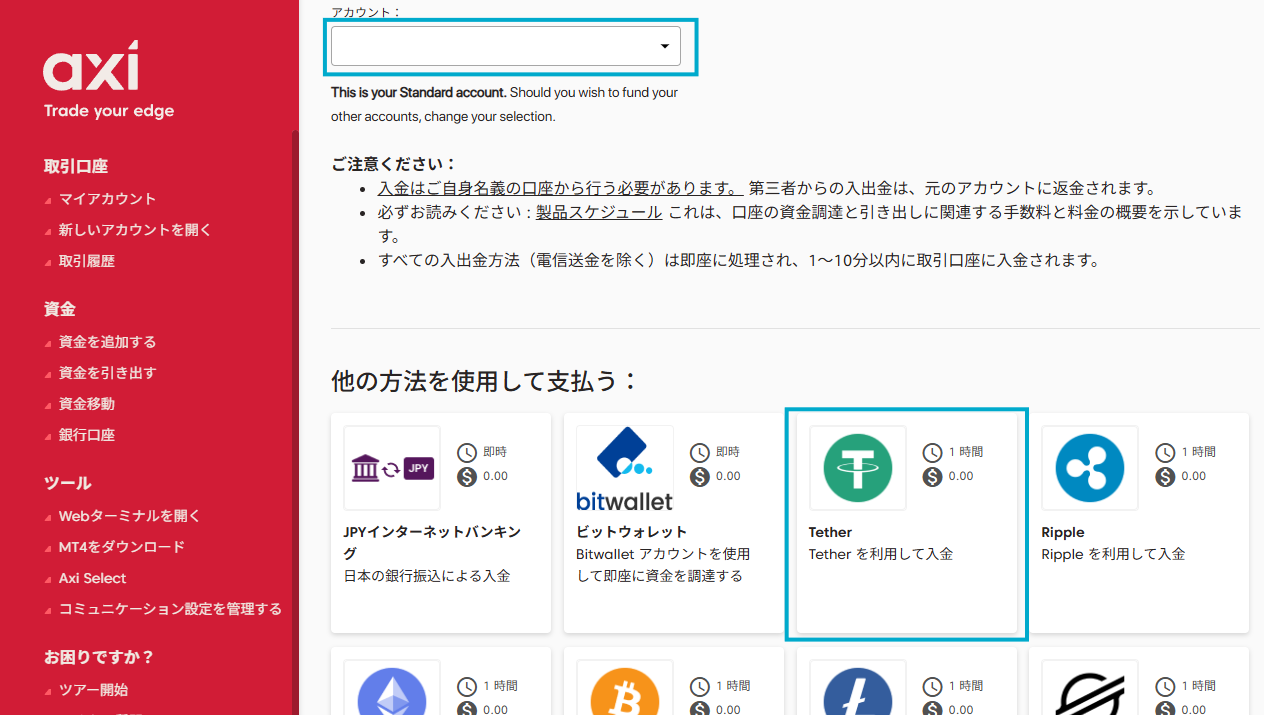Viewport: 1264px width, 715px height.
Task: Click clock icon on Ethereum card
Action: [467, 687]
